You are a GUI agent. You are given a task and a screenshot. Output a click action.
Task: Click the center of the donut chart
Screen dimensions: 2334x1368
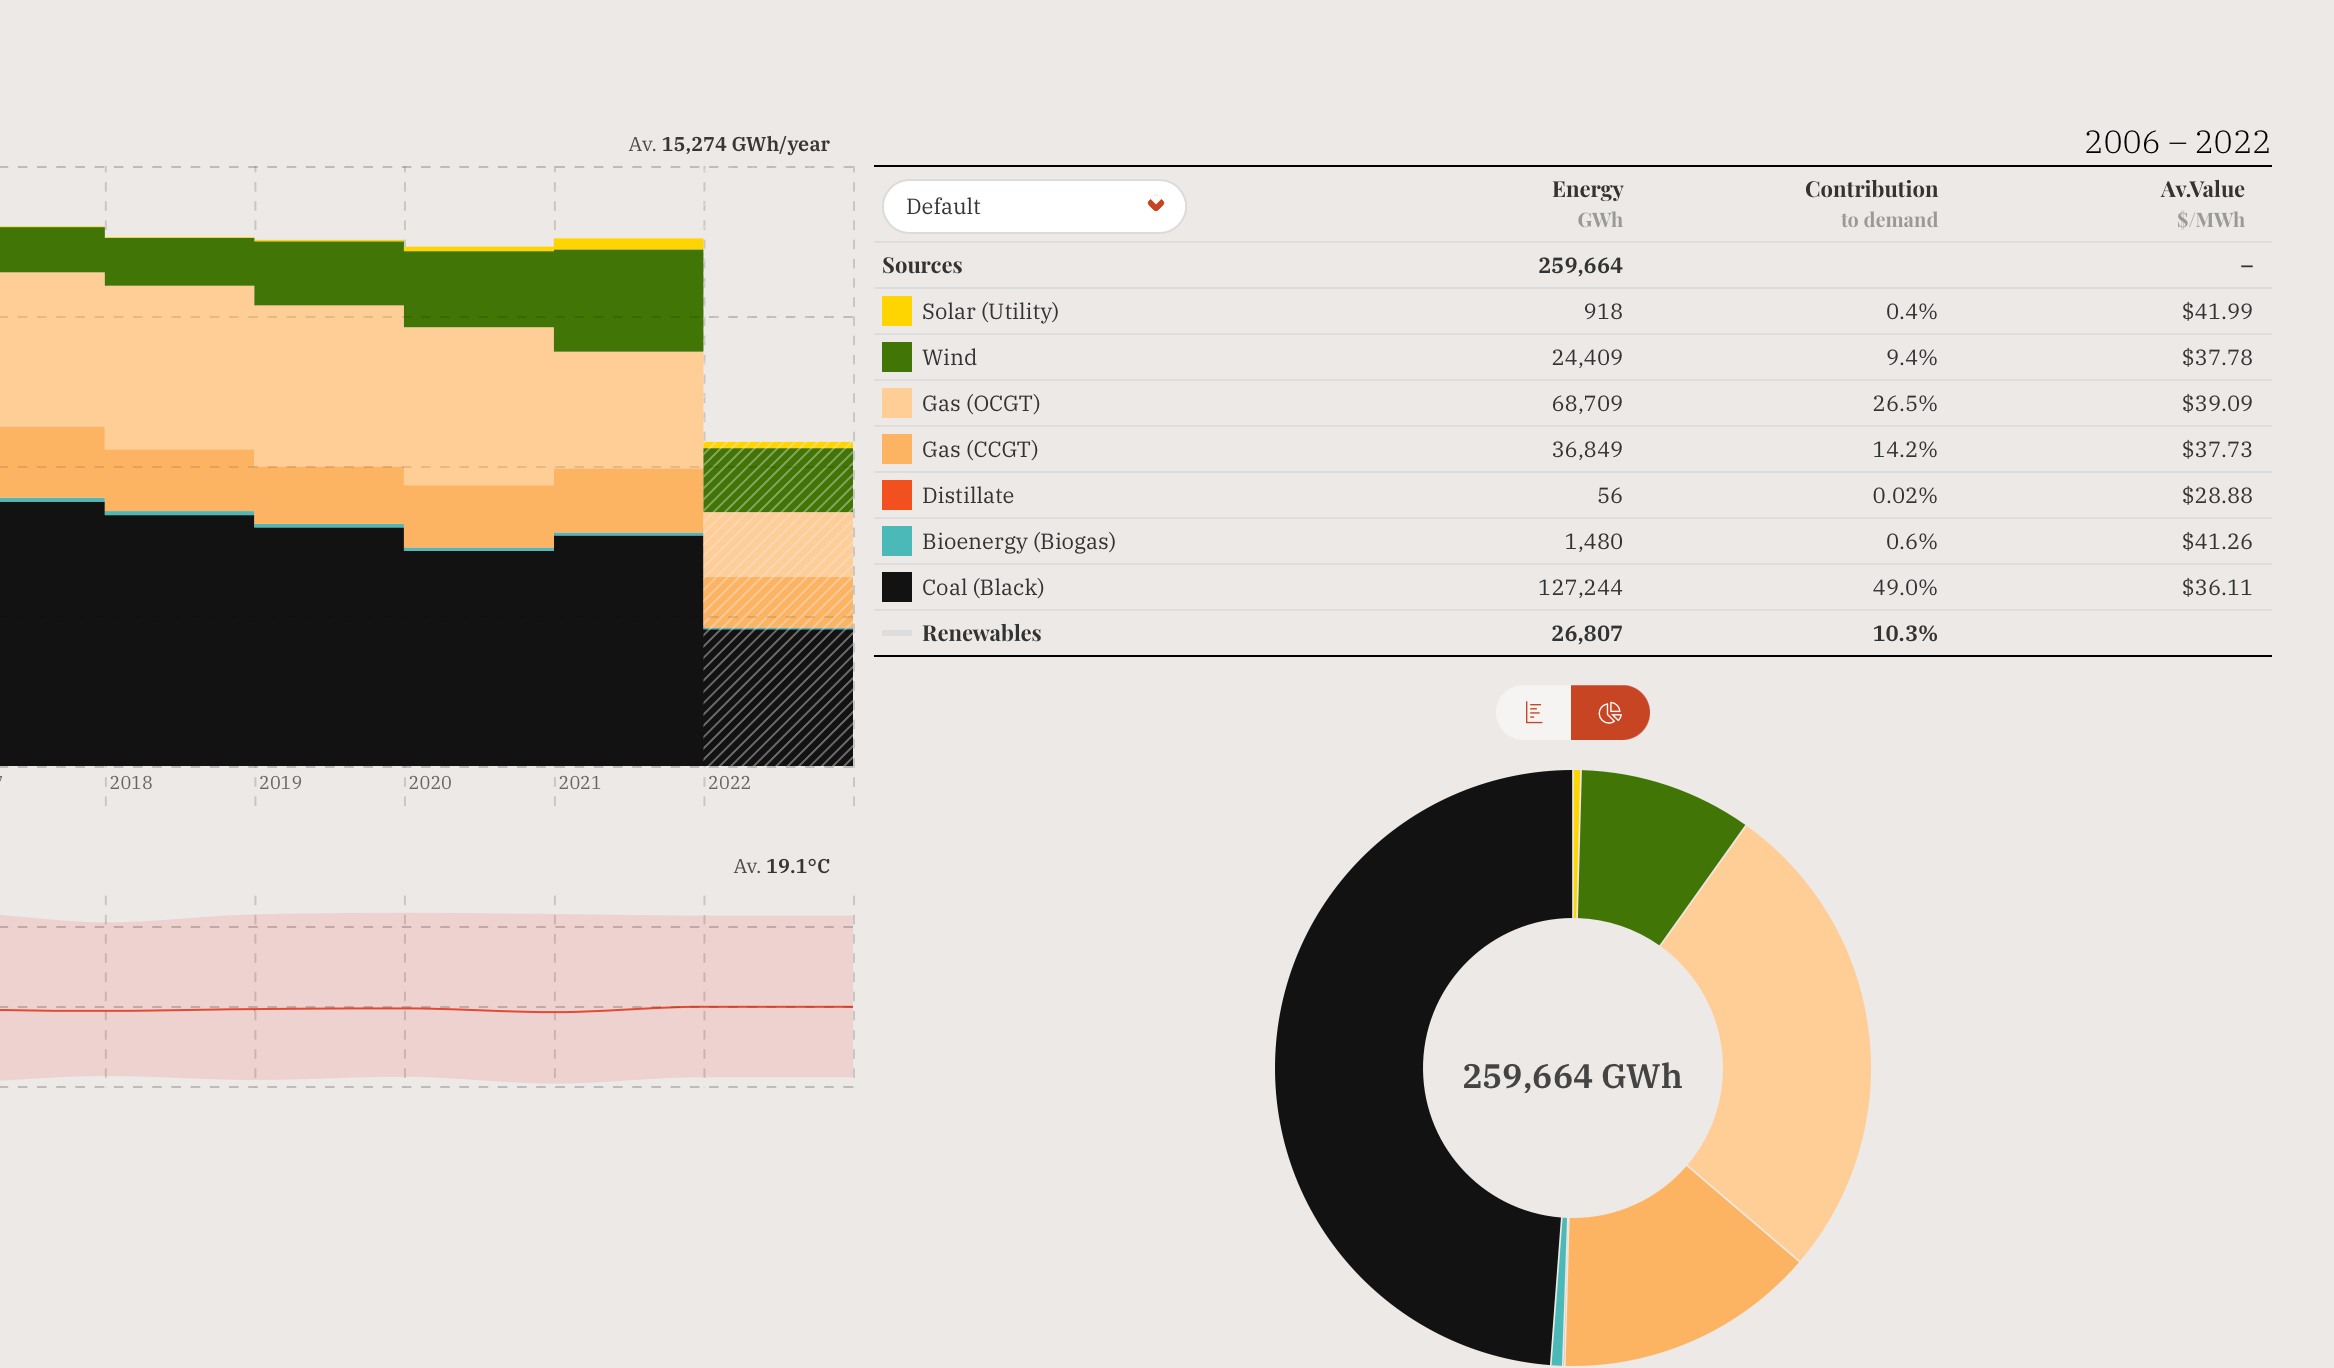point(1572,1076)
